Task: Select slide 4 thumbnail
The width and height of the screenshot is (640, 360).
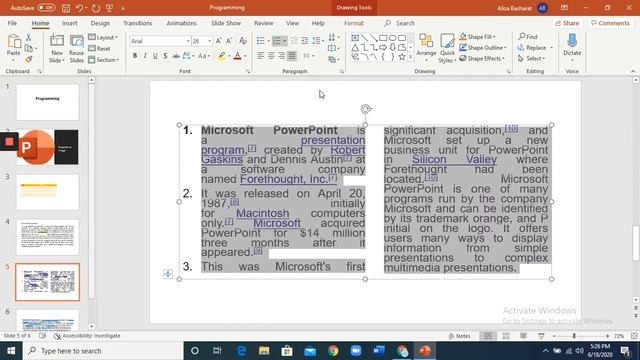Action: coord(47,237)
